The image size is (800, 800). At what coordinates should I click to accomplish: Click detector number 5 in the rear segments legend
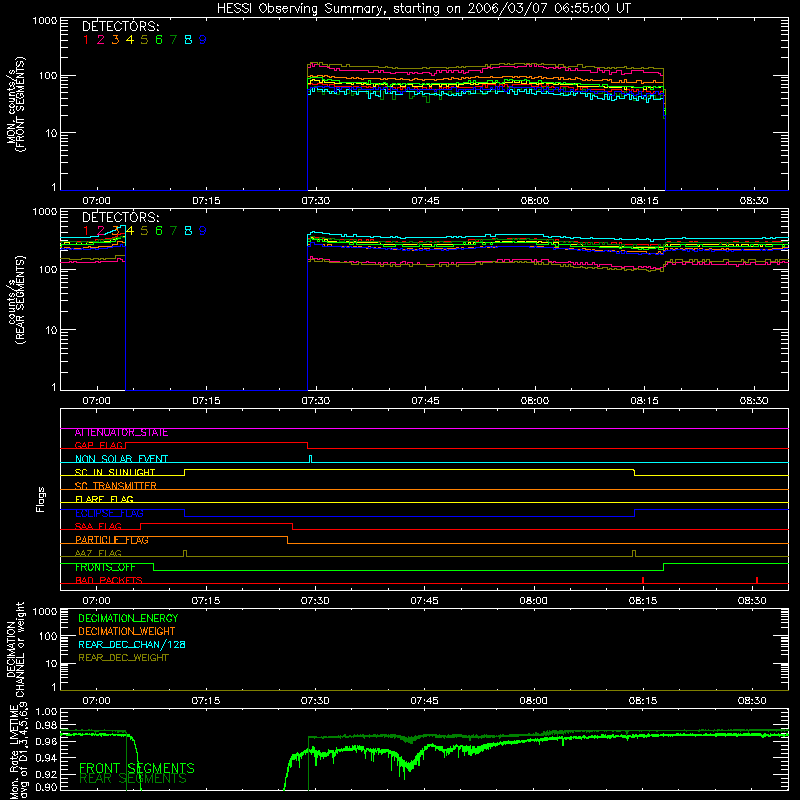click(144, 231)
